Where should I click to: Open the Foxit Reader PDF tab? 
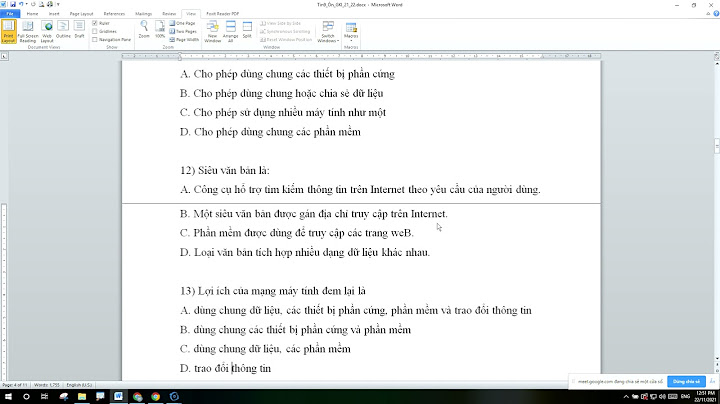tap(223, 14)
